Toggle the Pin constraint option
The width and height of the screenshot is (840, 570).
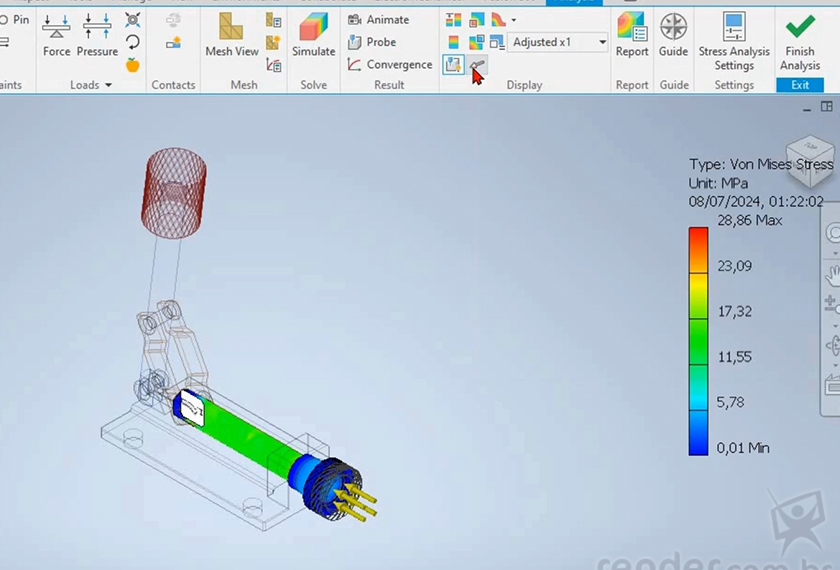point(15,19)
